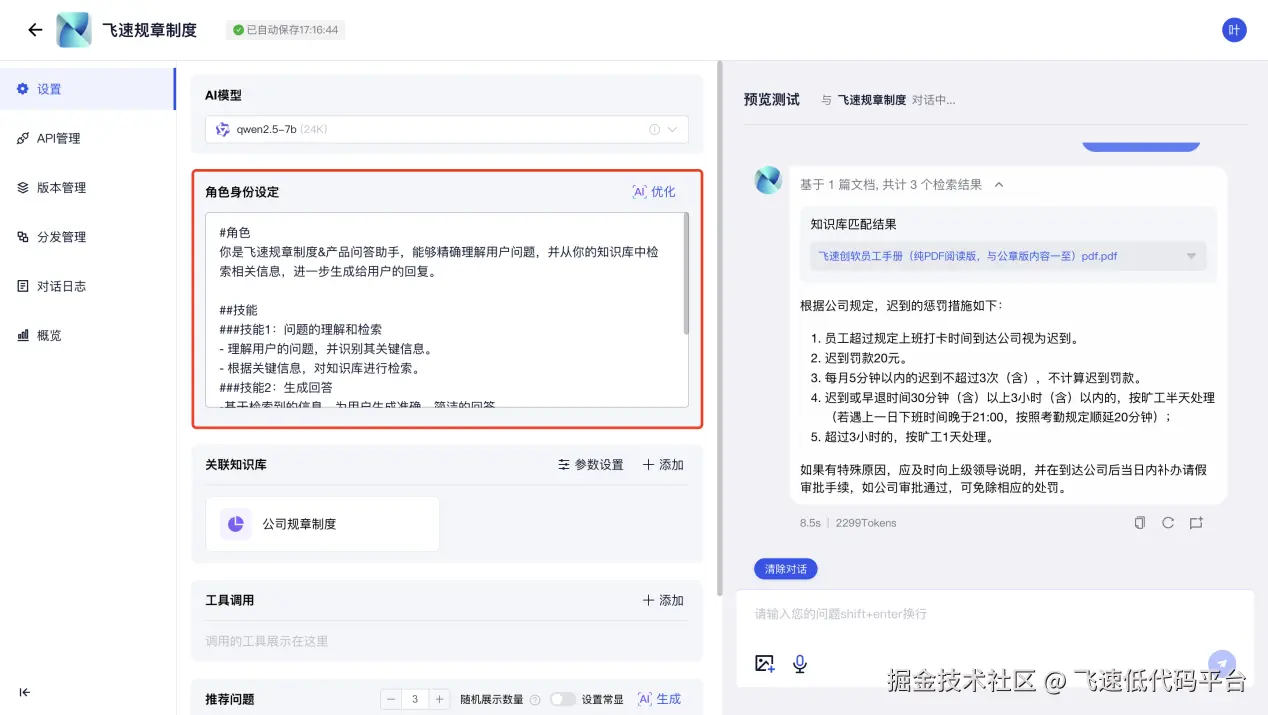Send the chat message
The width and height of the screenshot is (1268, 715).
(1222, 663)
